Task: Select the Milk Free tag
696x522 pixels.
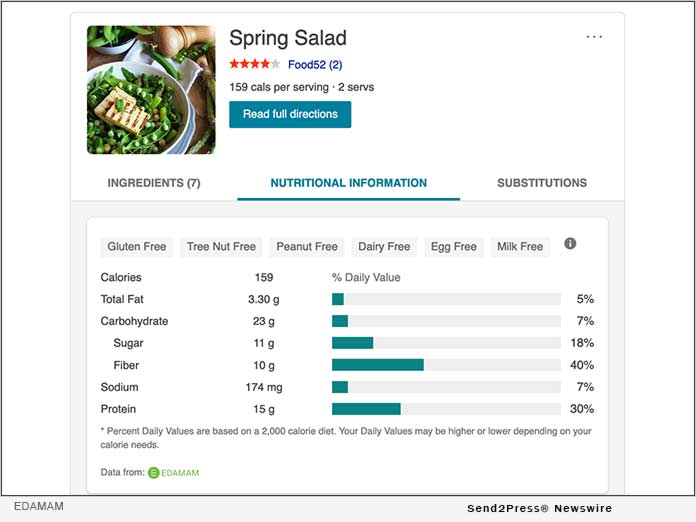Action: [518, 247]
